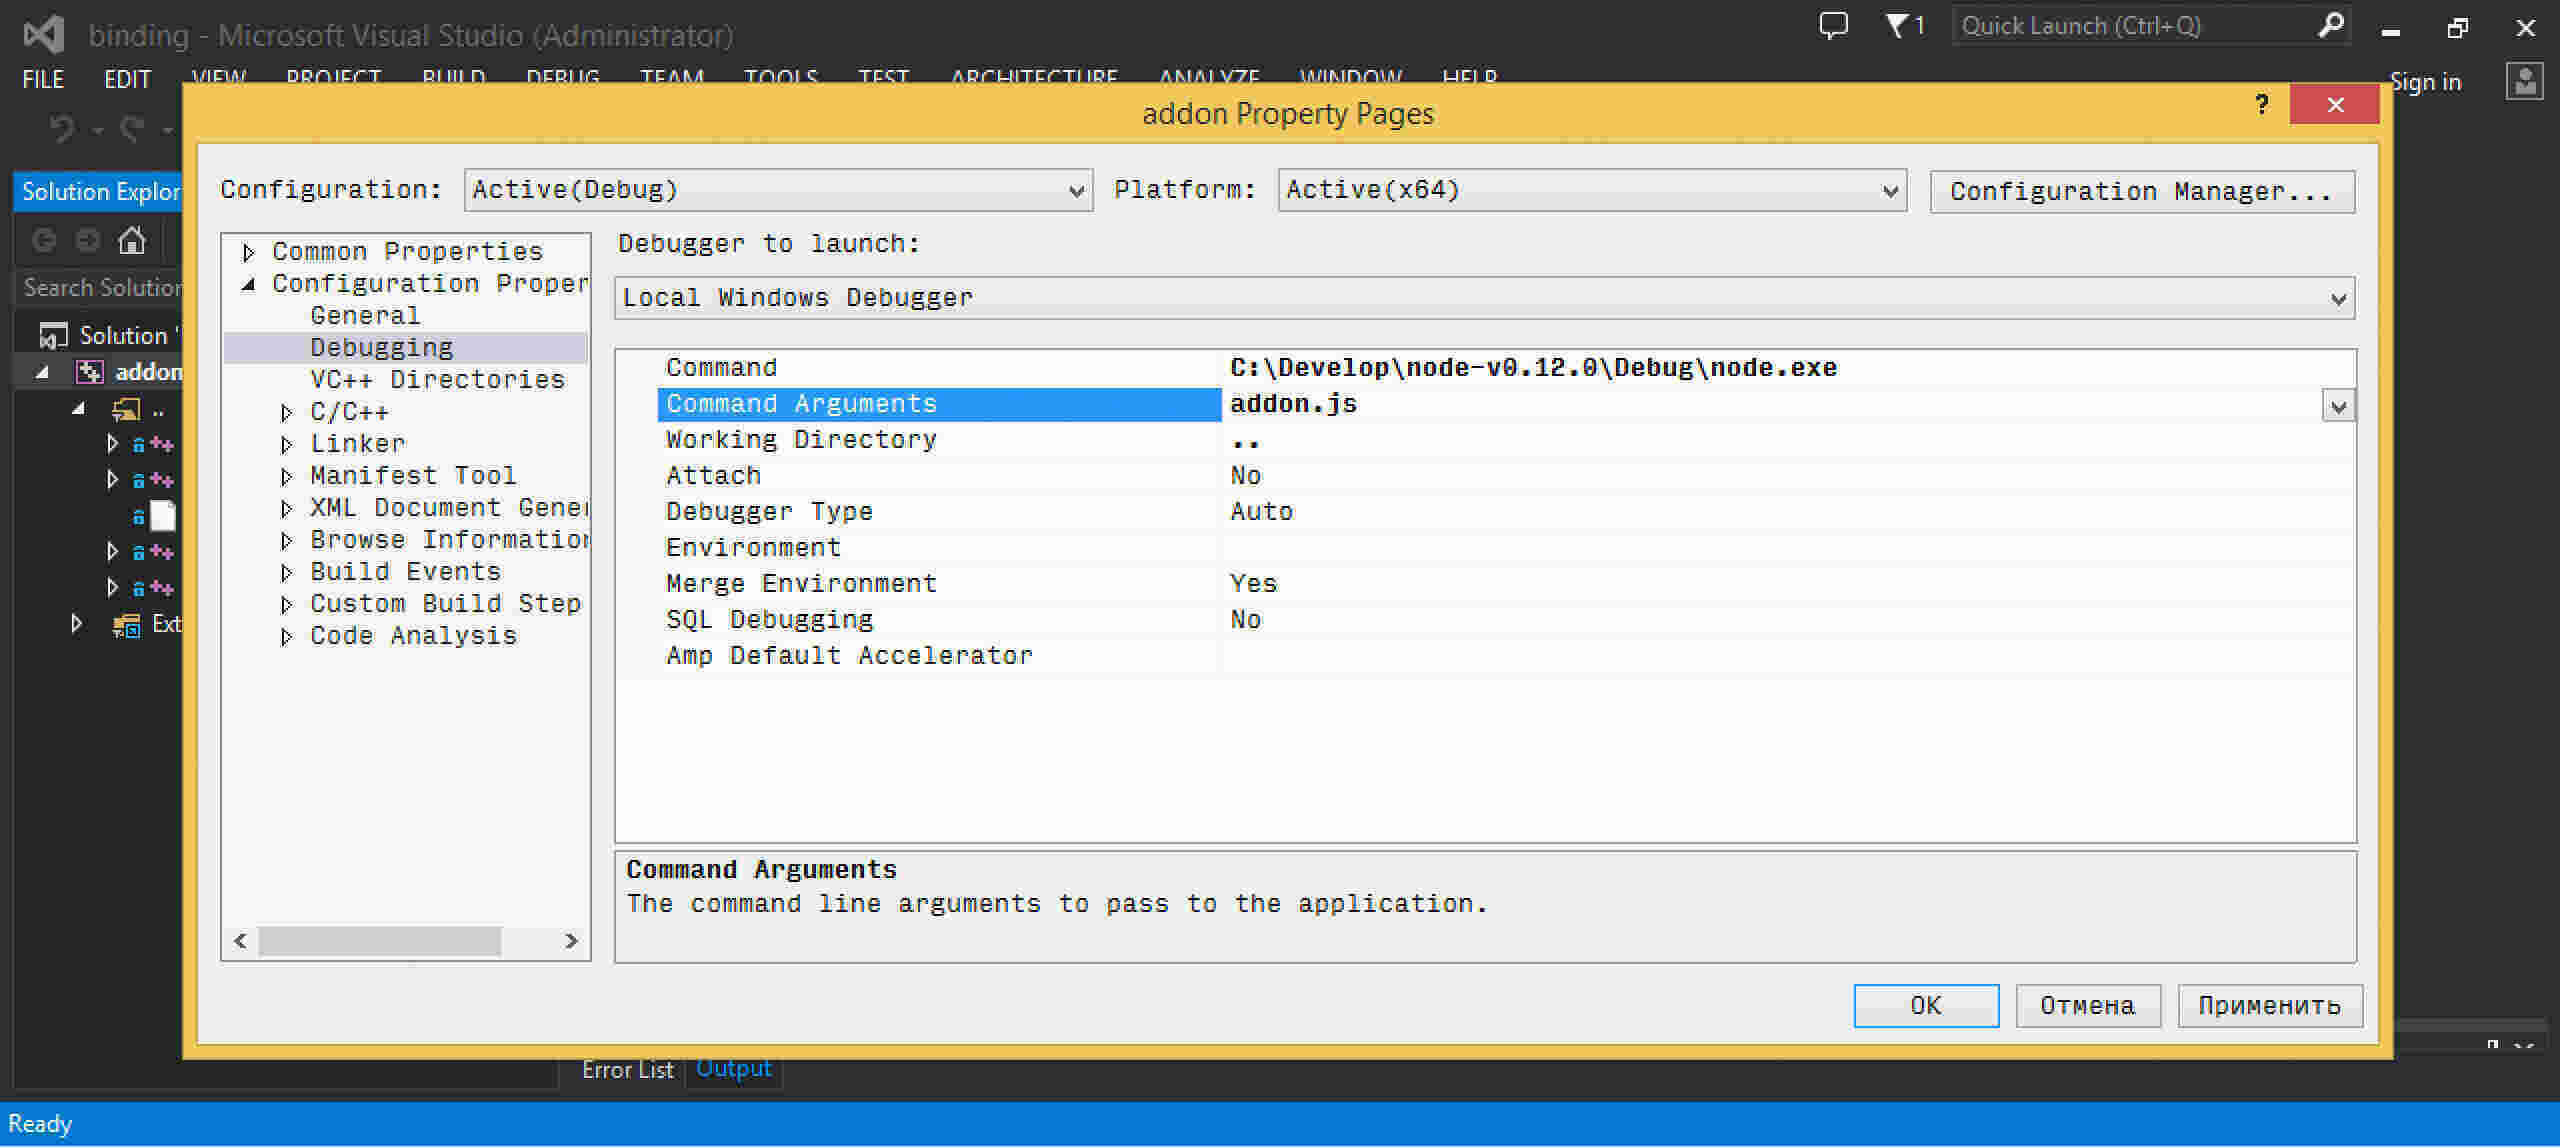Click the tree scrollbar right arrow
The height and width of the screenshot is (1148, 2560).
[x=571, y=941]
